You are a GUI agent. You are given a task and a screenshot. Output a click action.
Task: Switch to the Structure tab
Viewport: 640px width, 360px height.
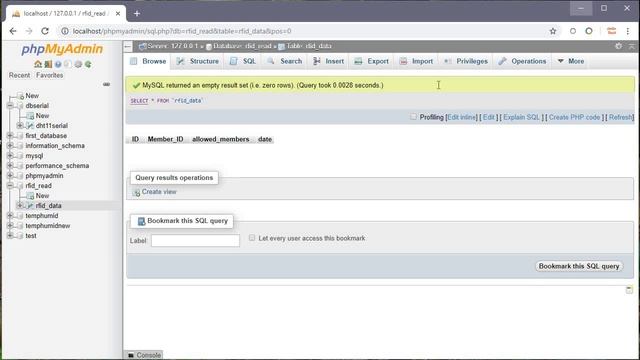tap(198, 61)
